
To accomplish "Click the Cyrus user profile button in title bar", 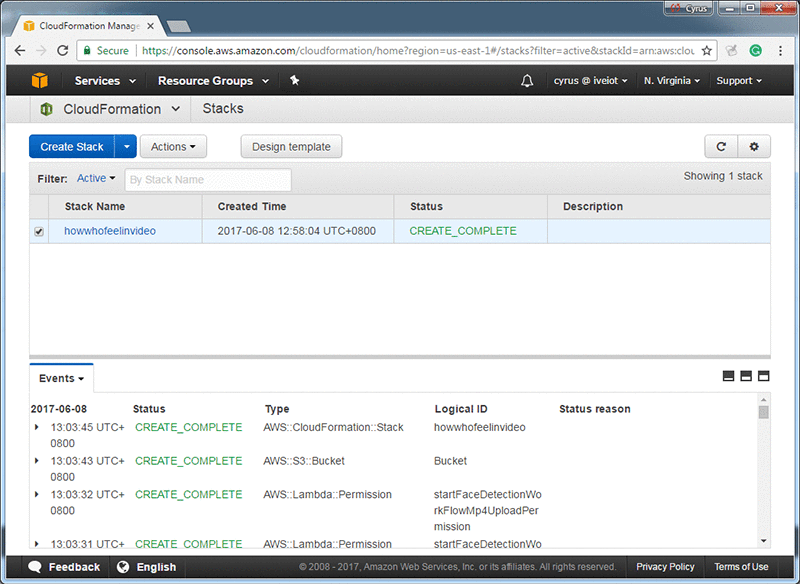I will coord(688,8).
